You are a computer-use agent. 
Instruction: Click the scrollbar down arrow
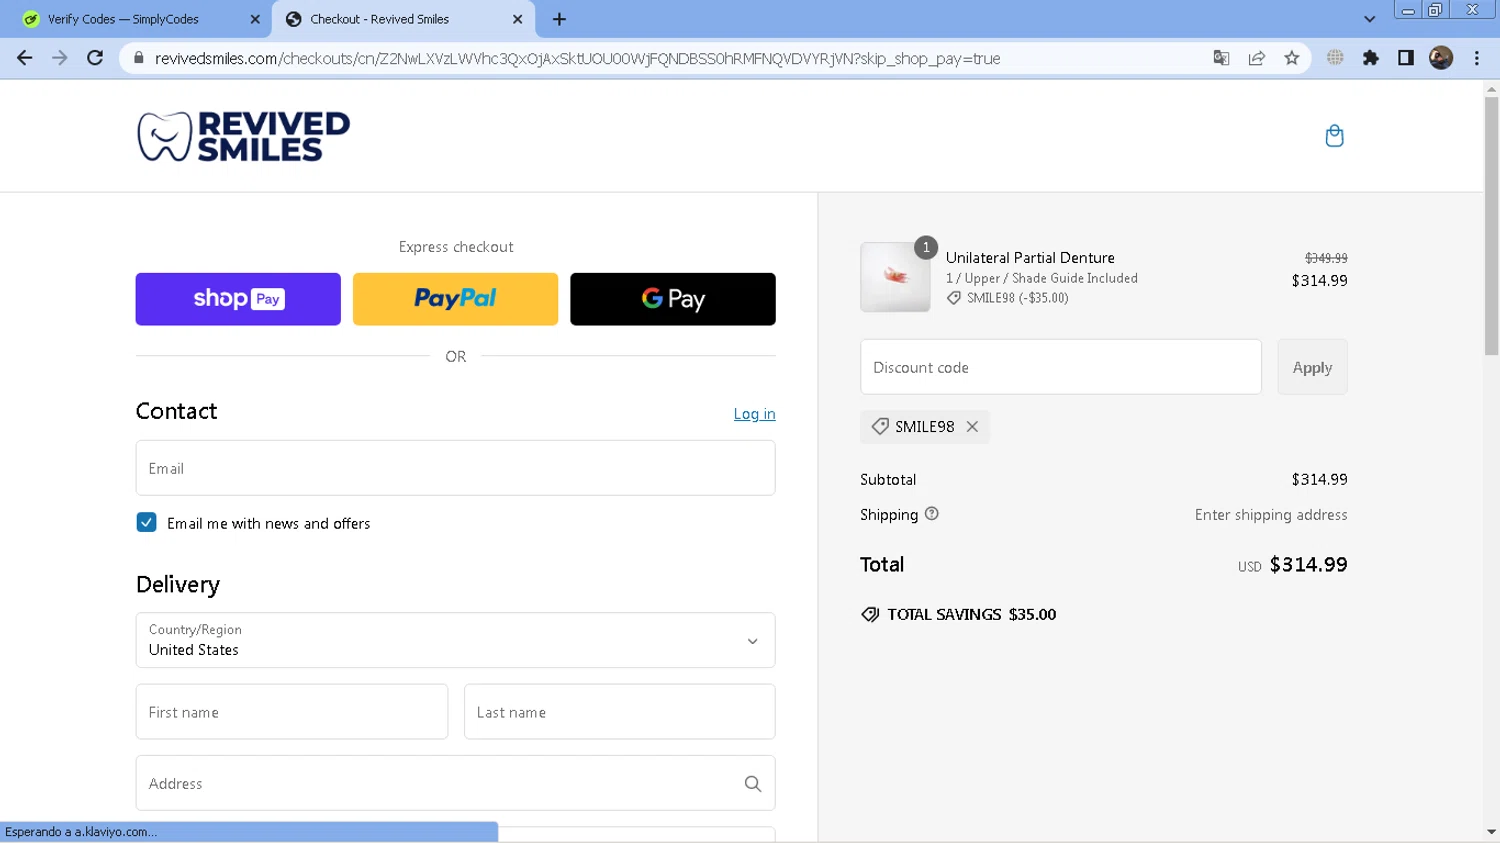pos(1491,832)
